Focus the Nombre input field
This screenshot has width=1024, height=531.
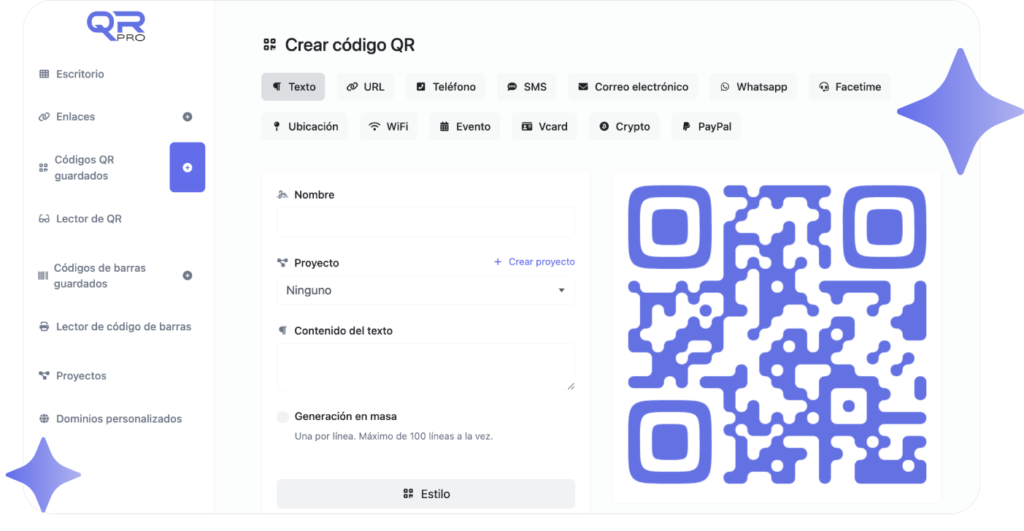(x=426, y=222)
